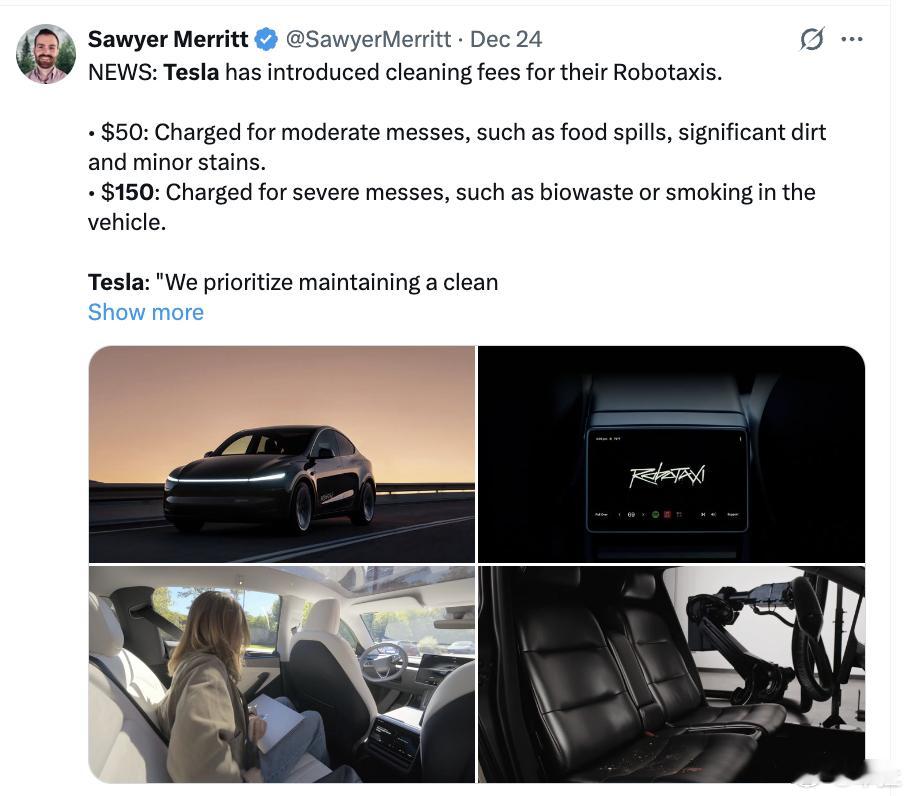Open photo of woman in back seat

pyautogui.click(x=282, y=674)
